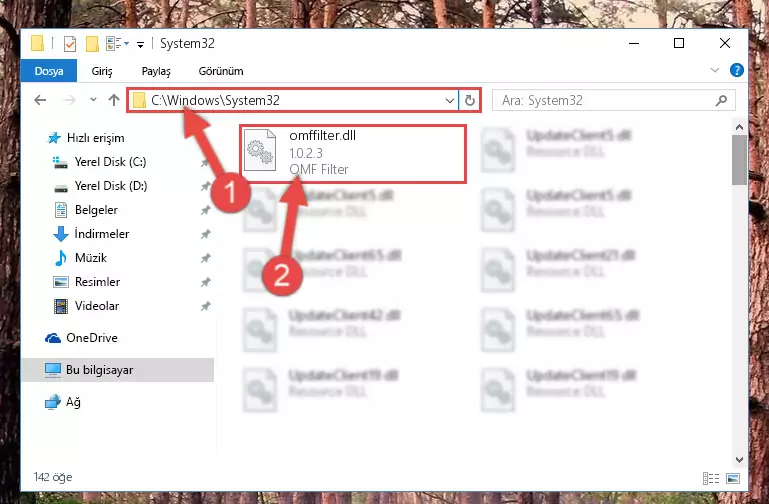Open the Dosya menu
The height and width of the screenshot is (504, 769).
[49, 71]
